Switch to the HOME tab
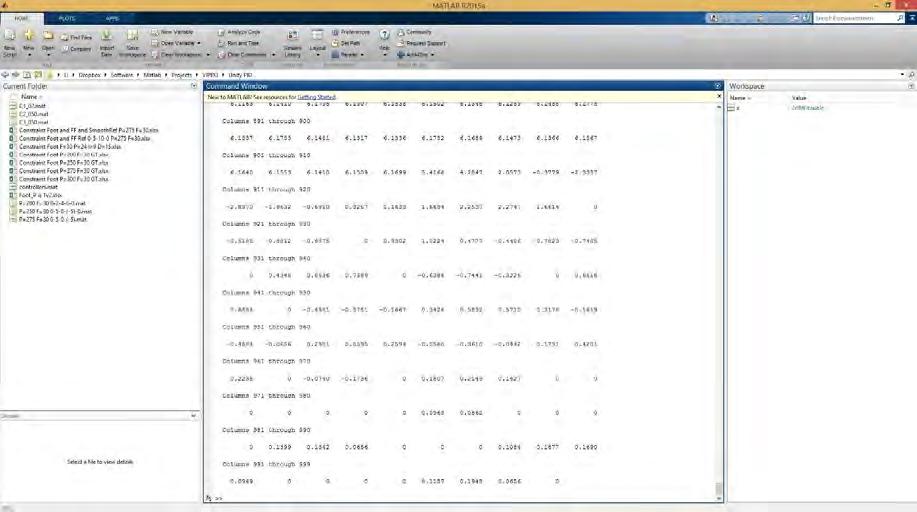The height and width of the screenshot is (512, 917). 21,18
